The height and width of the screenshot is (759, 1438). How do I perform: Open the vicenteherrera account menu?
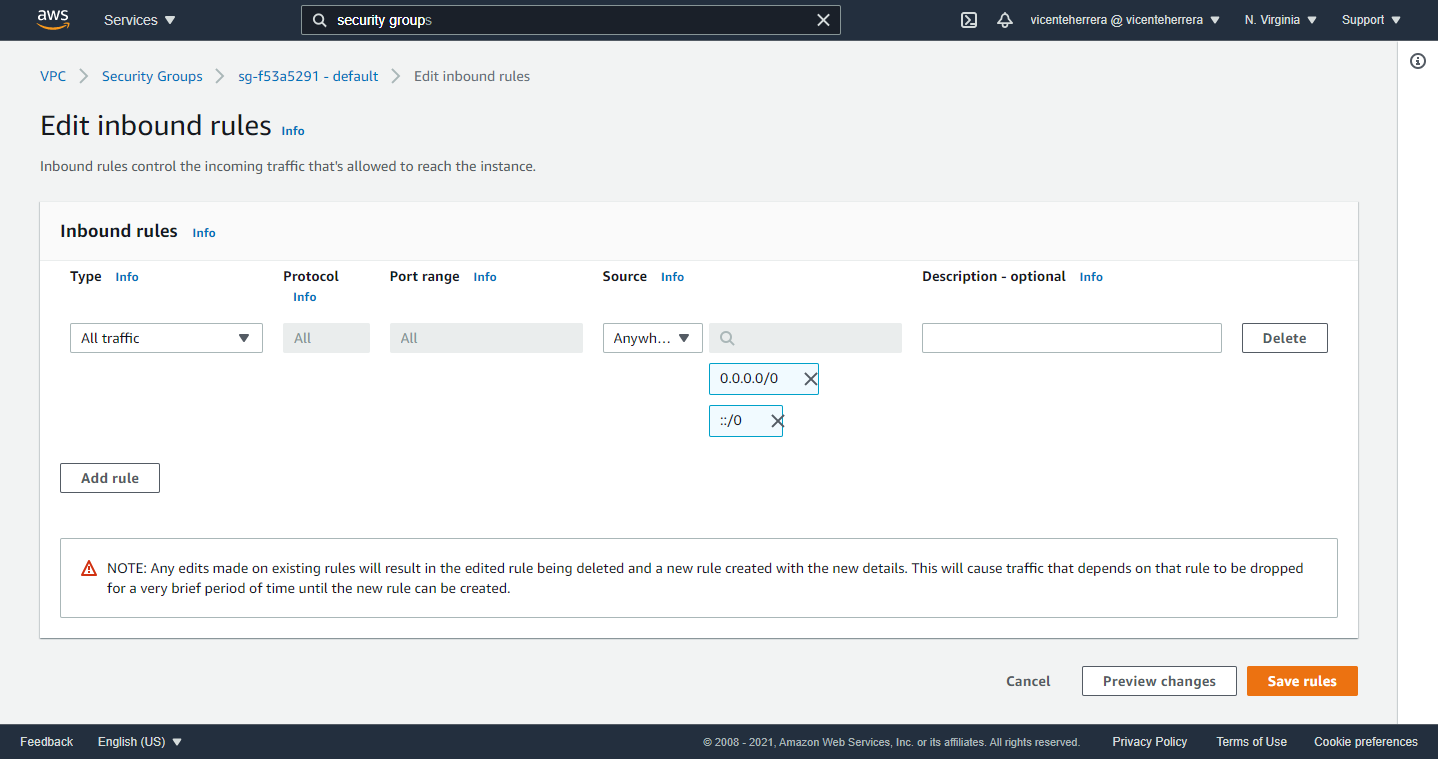[1125, 20]
